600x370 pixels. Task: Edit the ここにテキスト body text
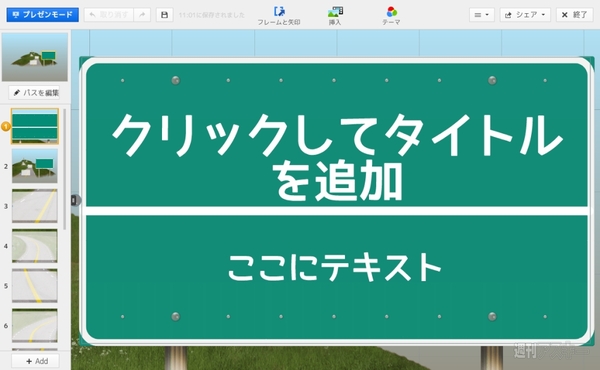pyautogui.click(x=334, y=267)
